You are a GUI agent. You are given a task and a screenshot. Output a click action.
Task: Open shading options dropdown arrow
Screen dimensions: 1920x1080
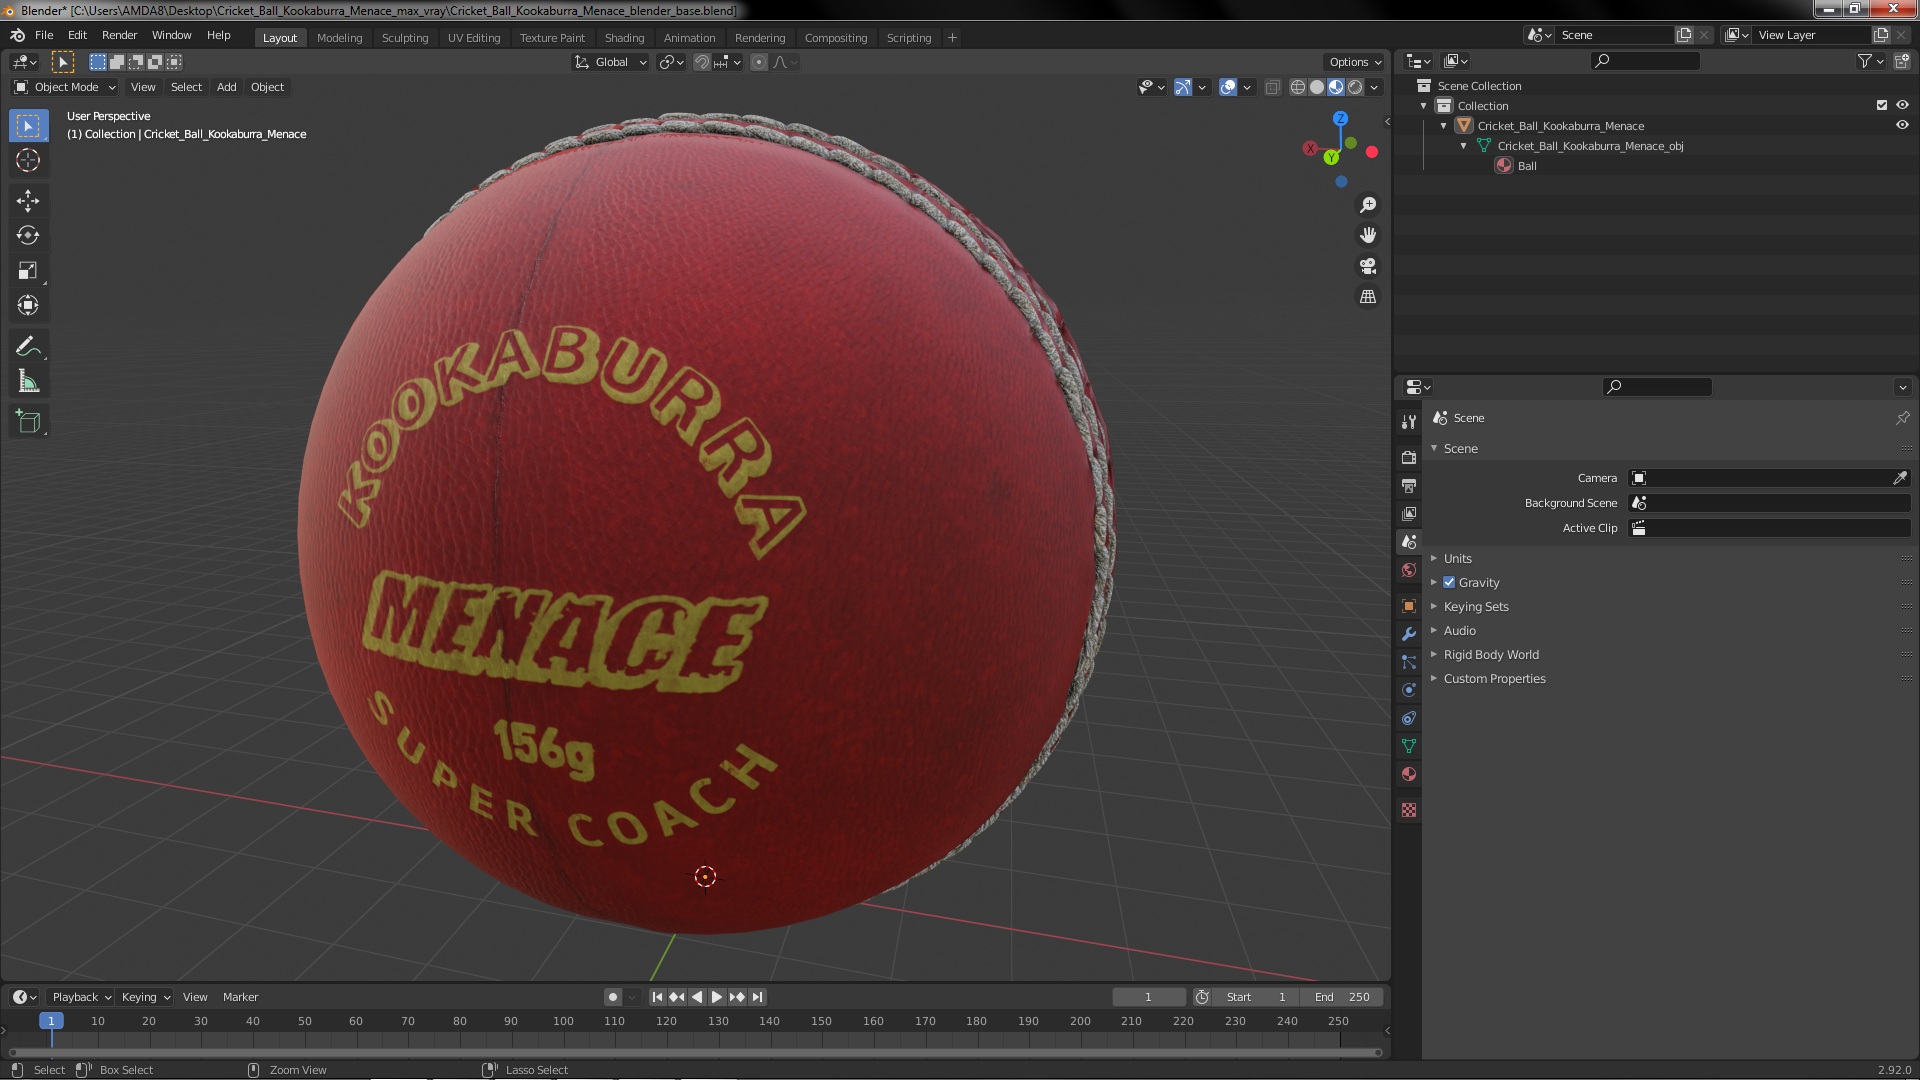pyautogui.click(x=1374, y=87)
